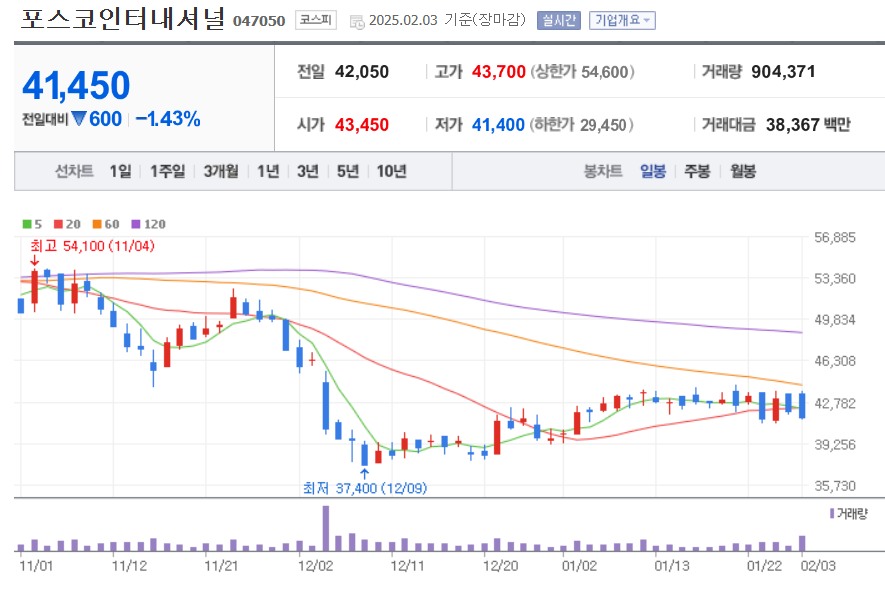Click the 저가 value 41,400
Image resolution: width=885 pixels, height=599 pixels.
(498, 125)
